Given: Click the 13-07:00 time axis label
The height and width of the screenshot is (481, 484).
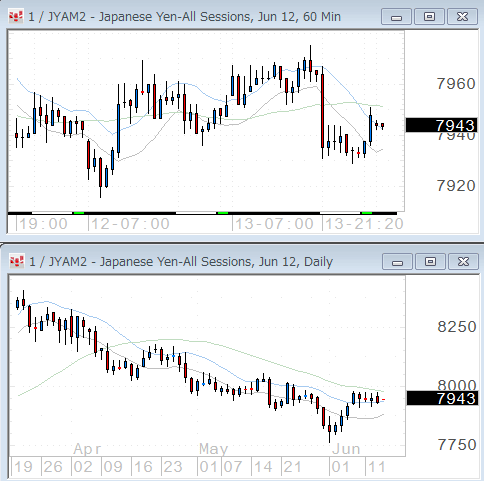Looking at the screenshot, I should [274, 224].
